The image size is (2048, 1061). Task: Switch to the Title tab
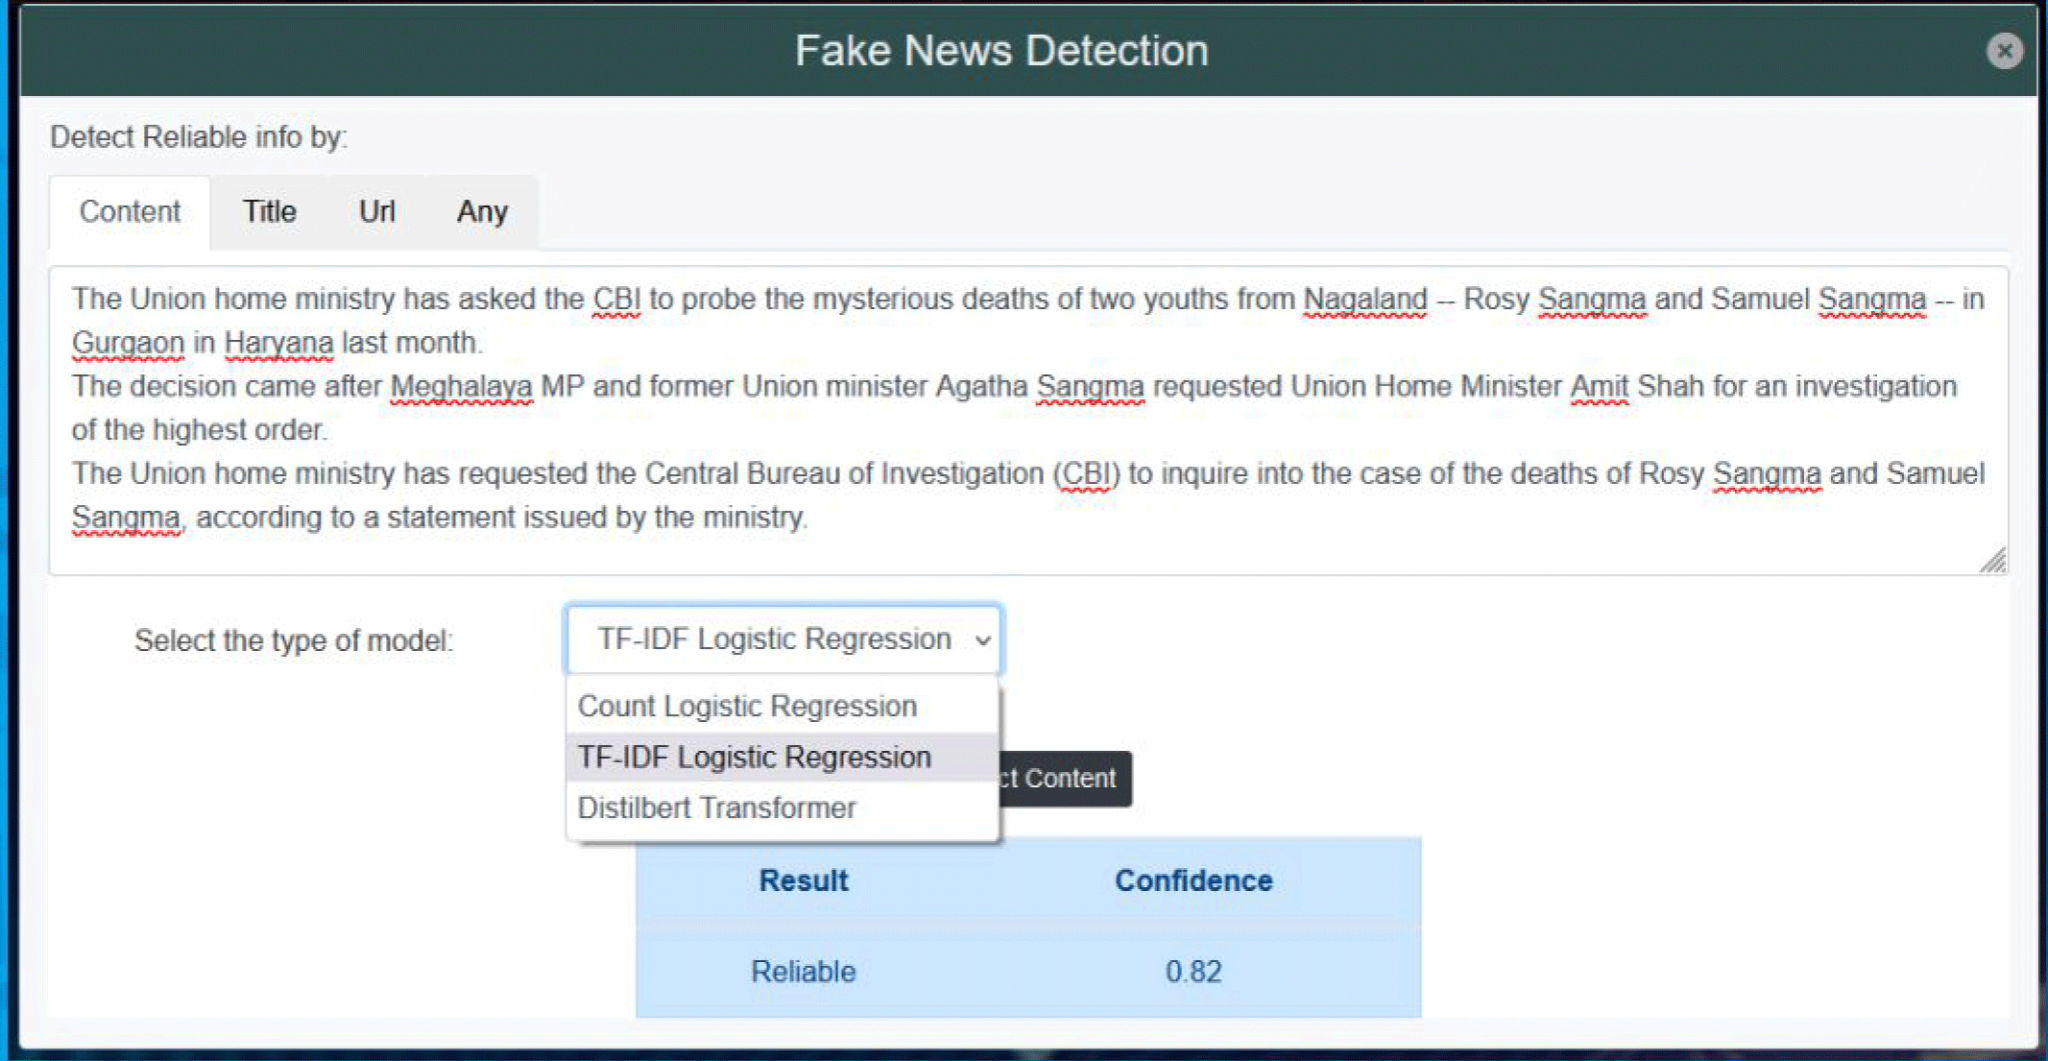click(x=268, y=211)
